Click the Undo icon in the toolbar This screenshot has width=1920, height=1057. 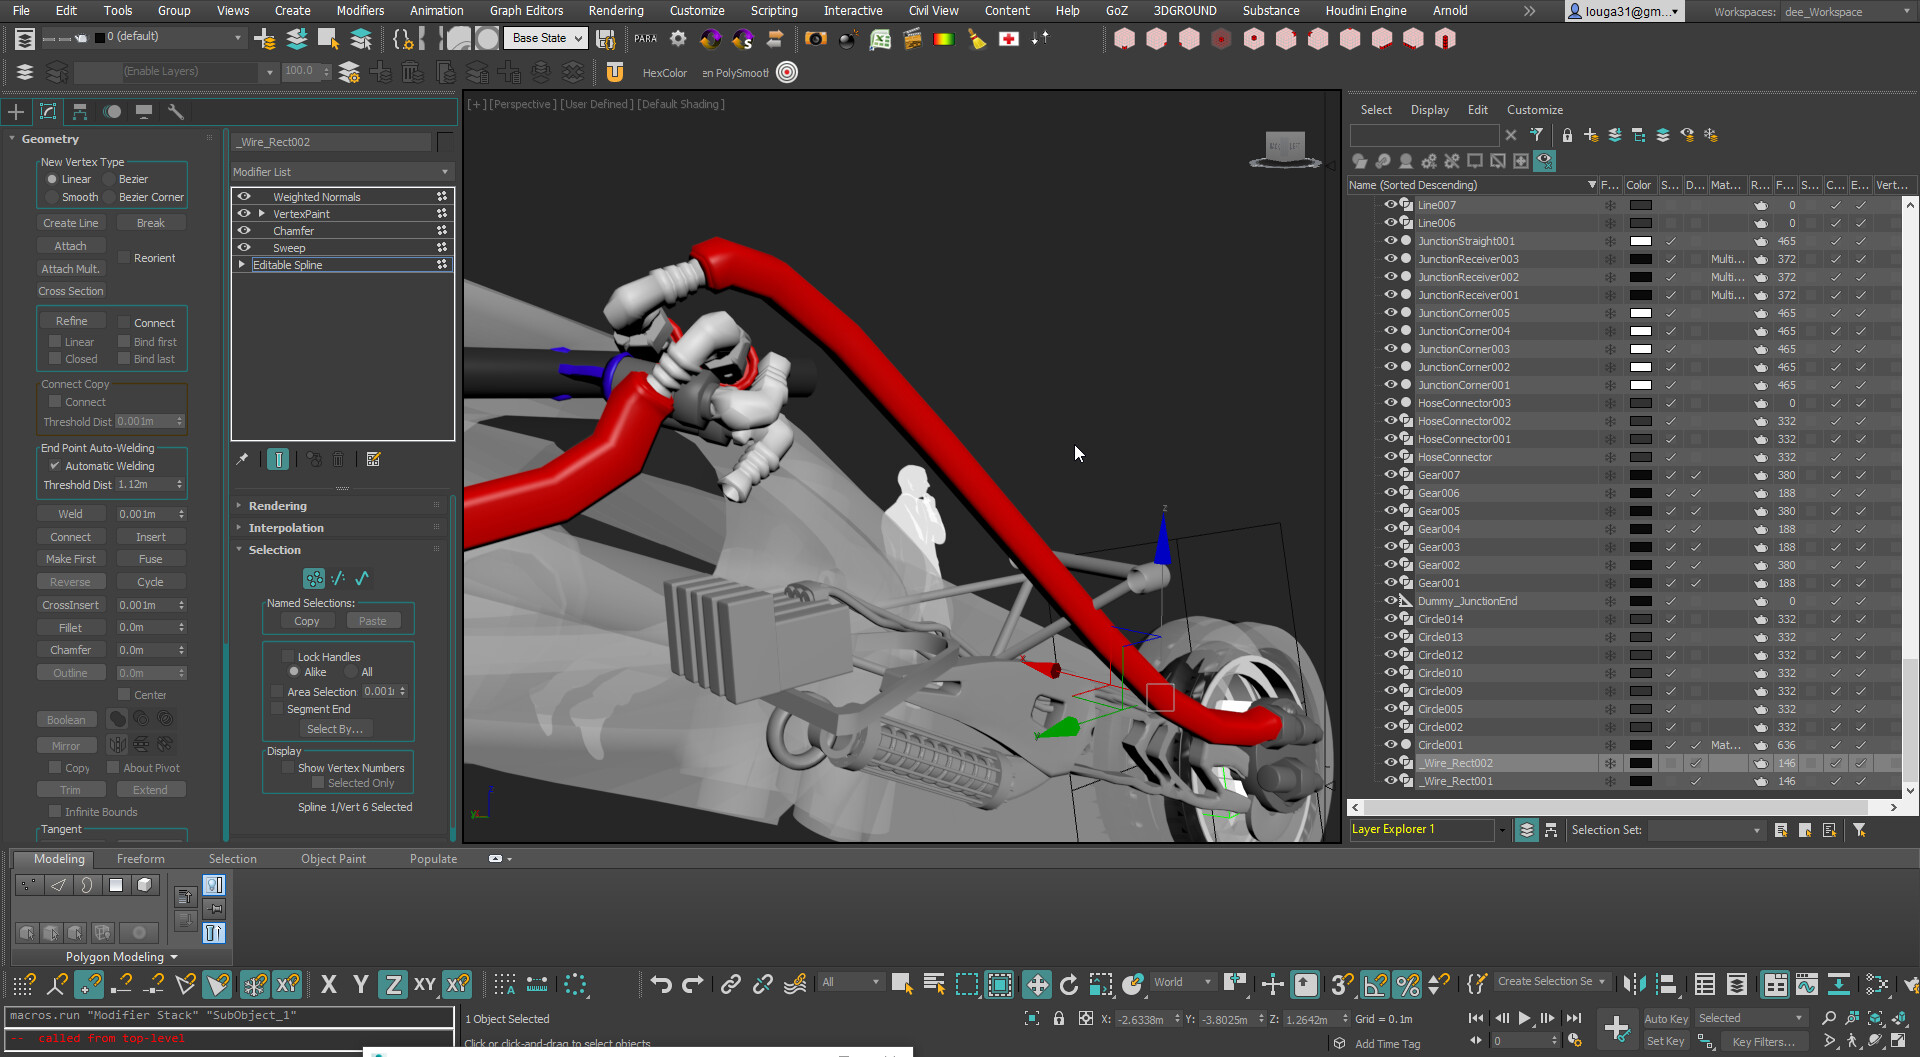660,985
